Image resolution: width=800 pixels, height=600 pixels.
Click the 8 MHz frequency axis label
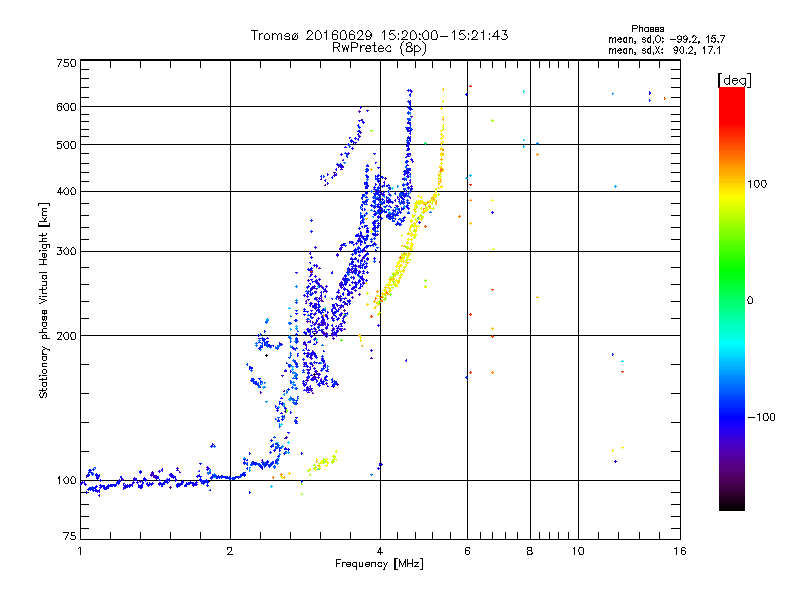pyautogui.click(x=530, y=551)
